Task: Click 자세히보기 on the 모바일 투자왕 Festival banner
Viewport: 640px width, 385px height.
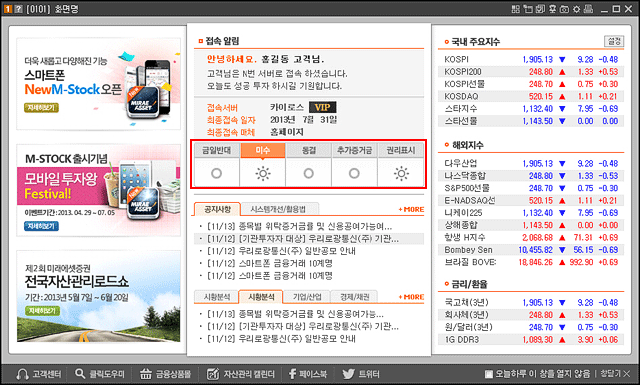Action: (x=41, y=226)
